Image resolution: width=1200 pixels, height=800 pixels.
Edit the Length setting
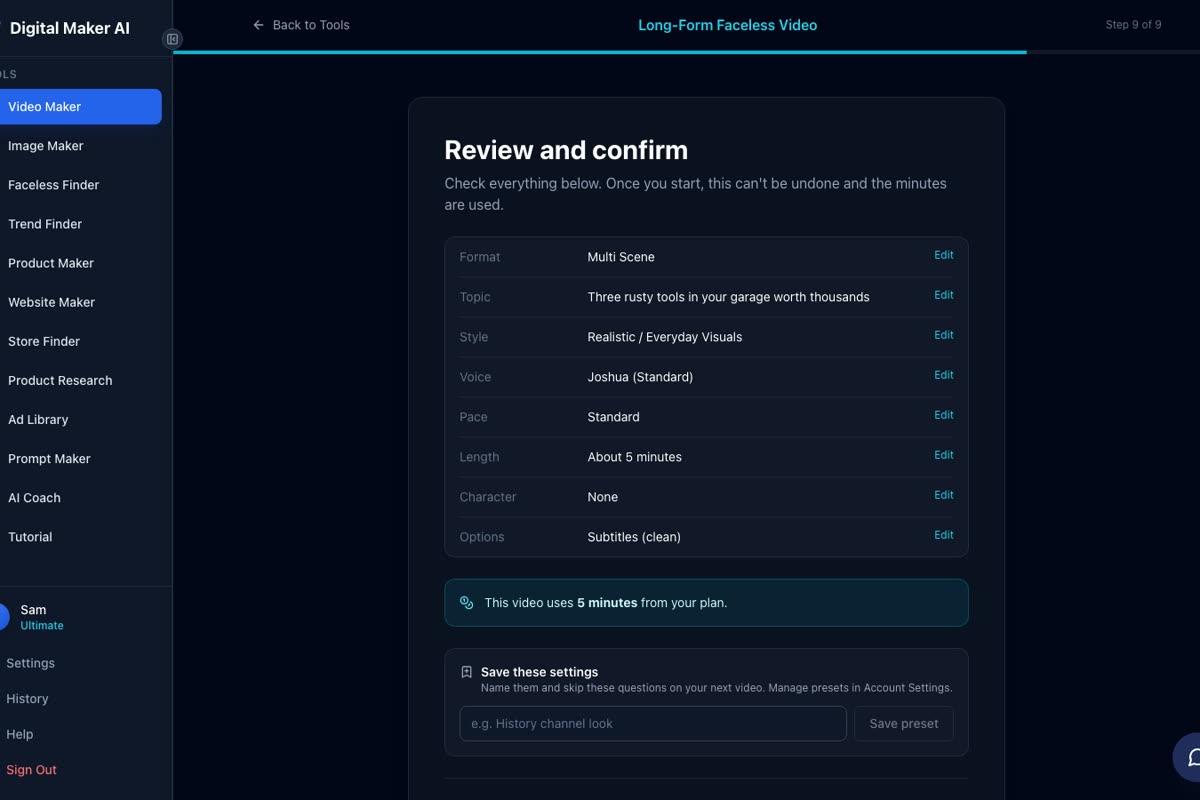pos(944,455)
